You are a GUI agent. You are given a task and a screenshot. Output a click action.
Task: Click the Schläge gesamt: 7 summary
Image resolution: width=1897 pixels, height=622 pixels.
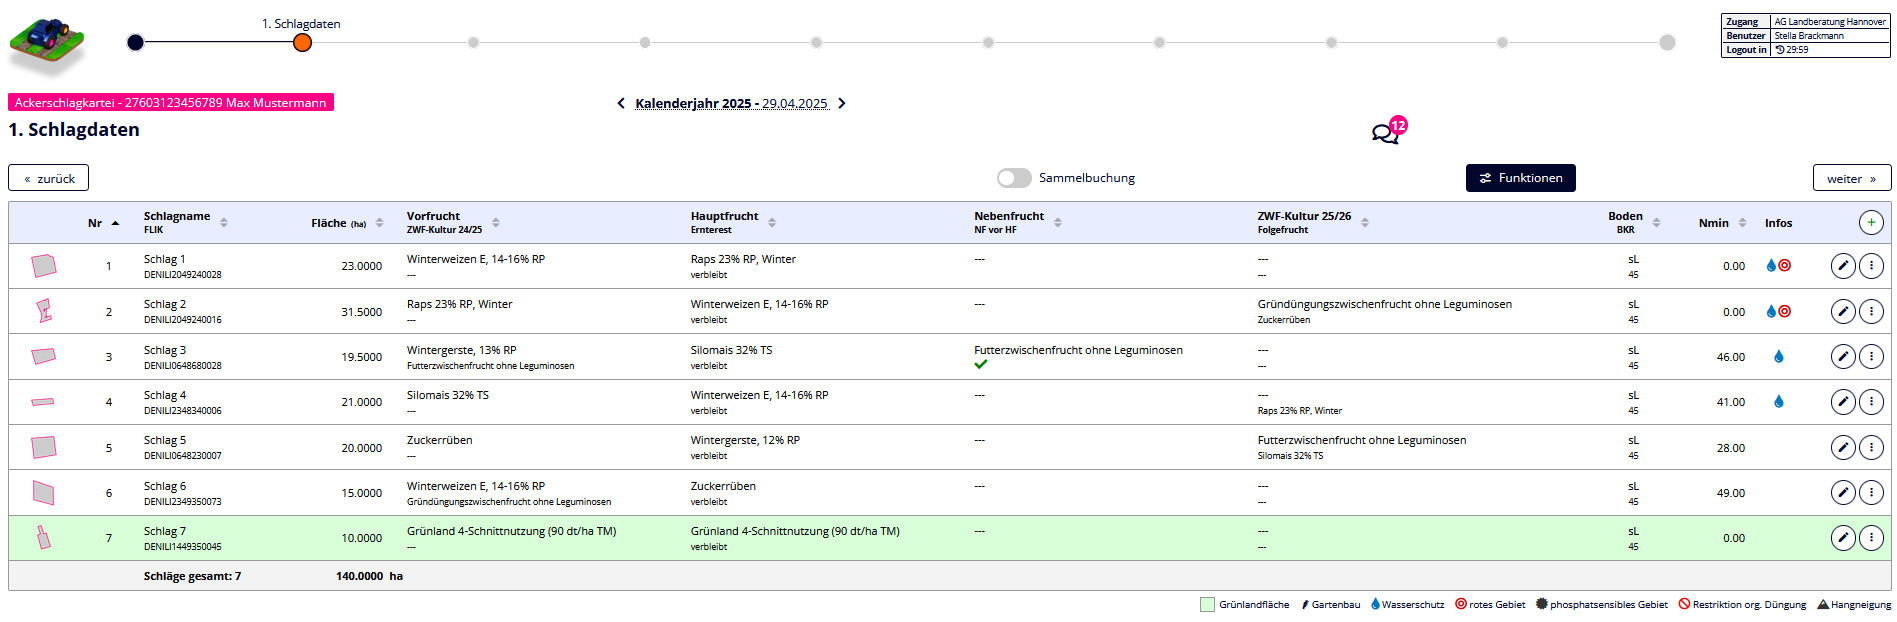click(x=192, y=576)
